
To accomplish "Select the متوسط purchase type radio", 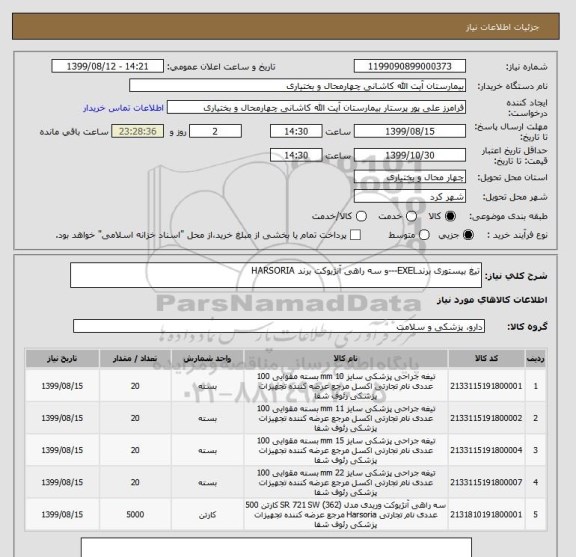I will [424, 234].
